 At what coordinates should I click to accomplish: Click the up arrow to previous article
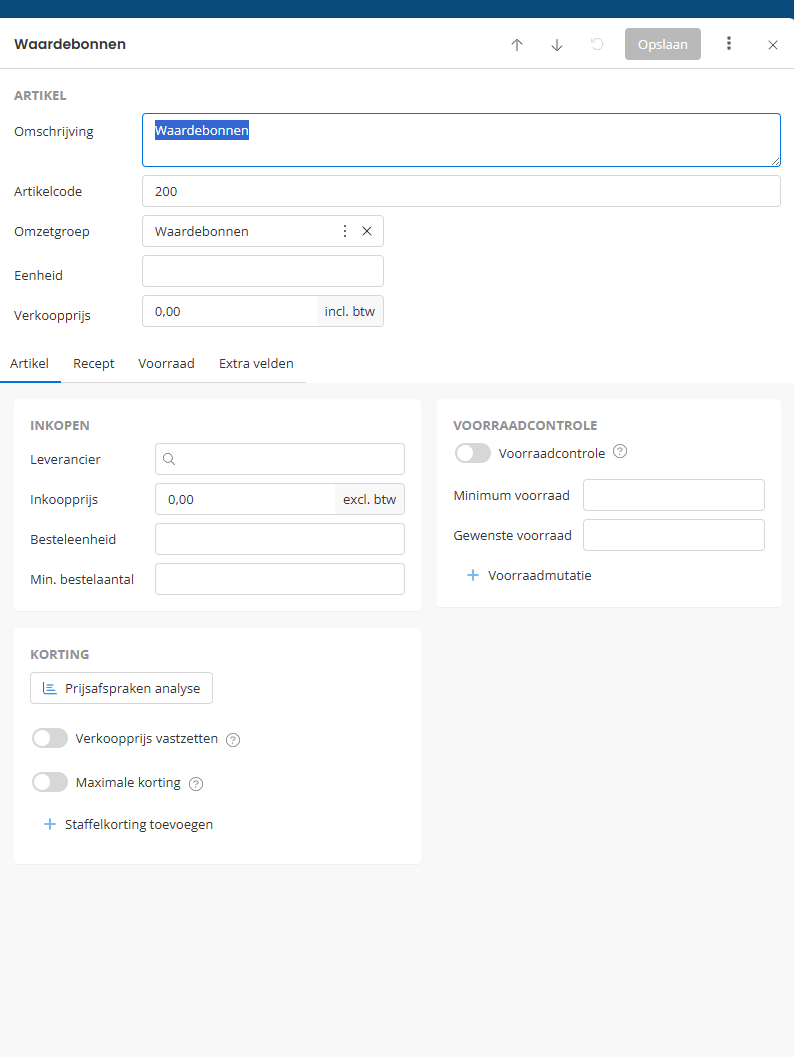[517, 45]
